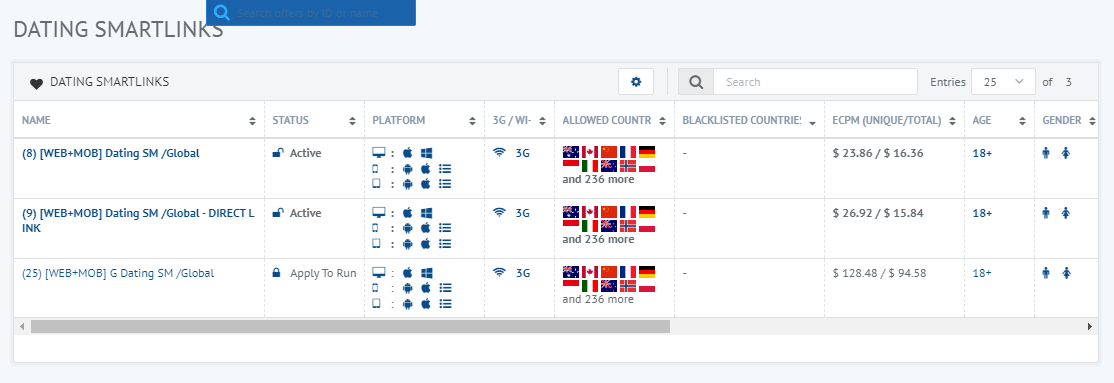The width and height of the screenshot is (1114, 383).
Task: Click right arrow of horizontal table scrollbar
Action: [1090, 327]
